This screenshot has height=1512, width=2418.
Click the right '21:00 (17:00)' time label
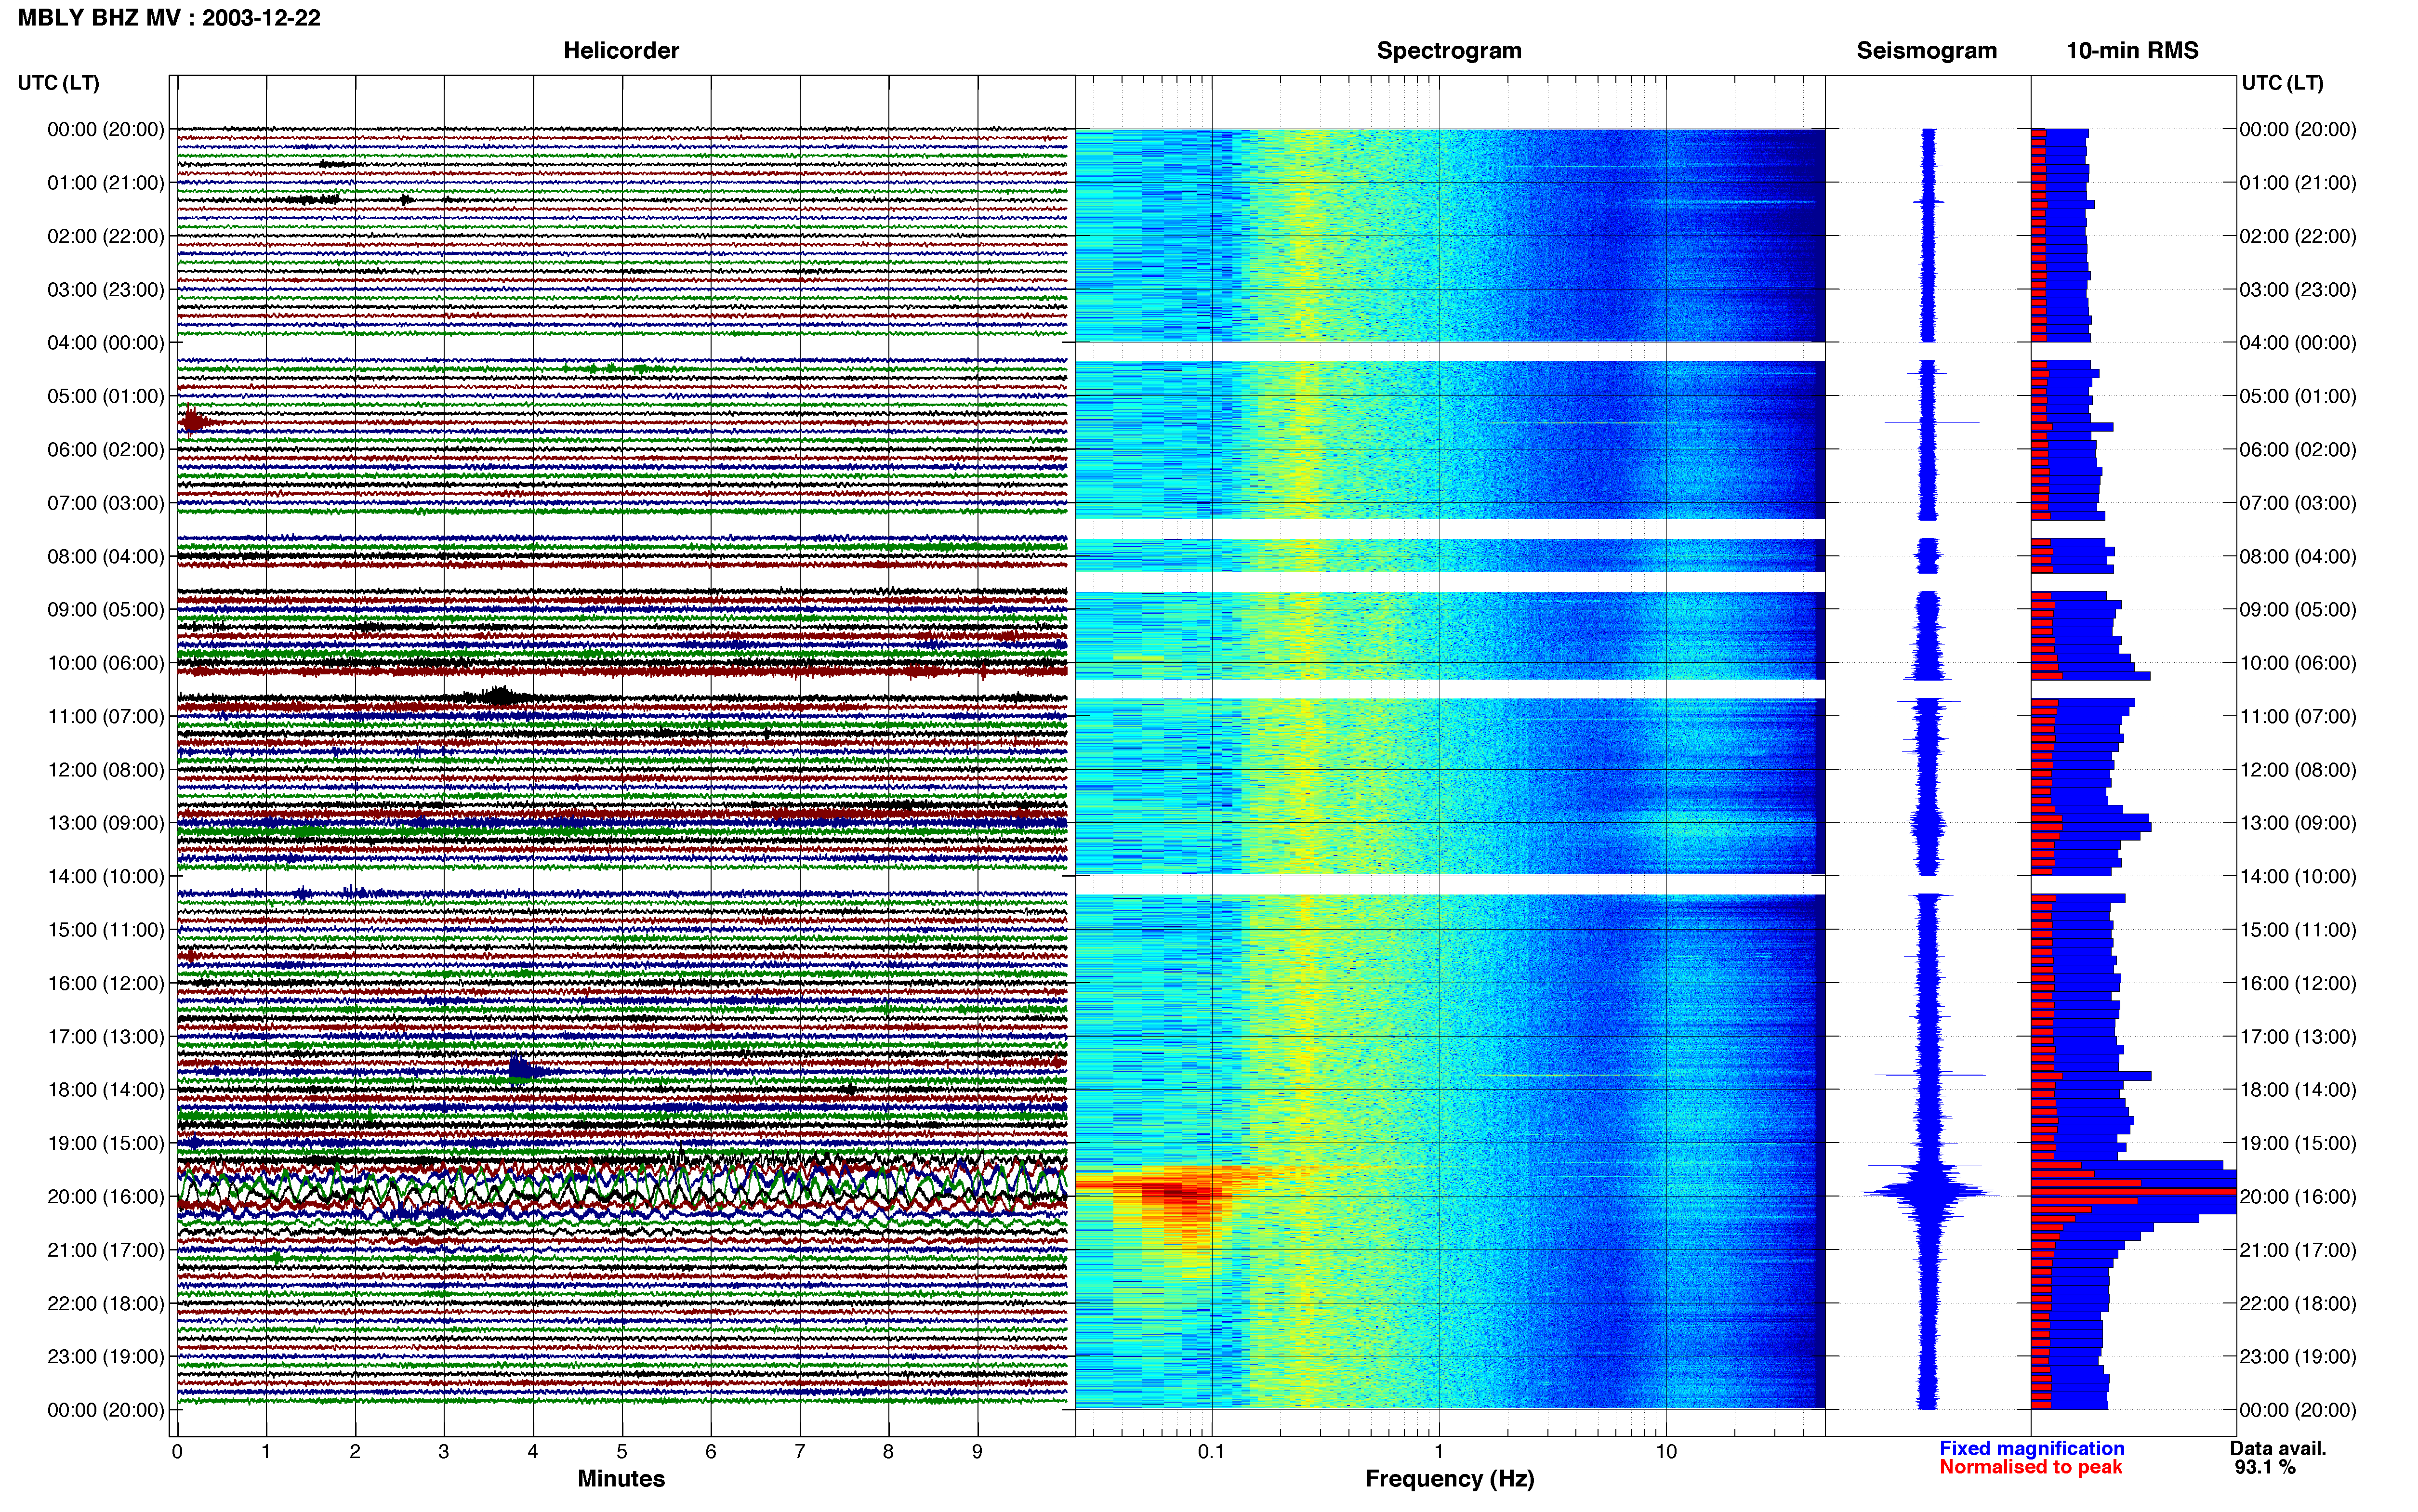(2298, 1250)
